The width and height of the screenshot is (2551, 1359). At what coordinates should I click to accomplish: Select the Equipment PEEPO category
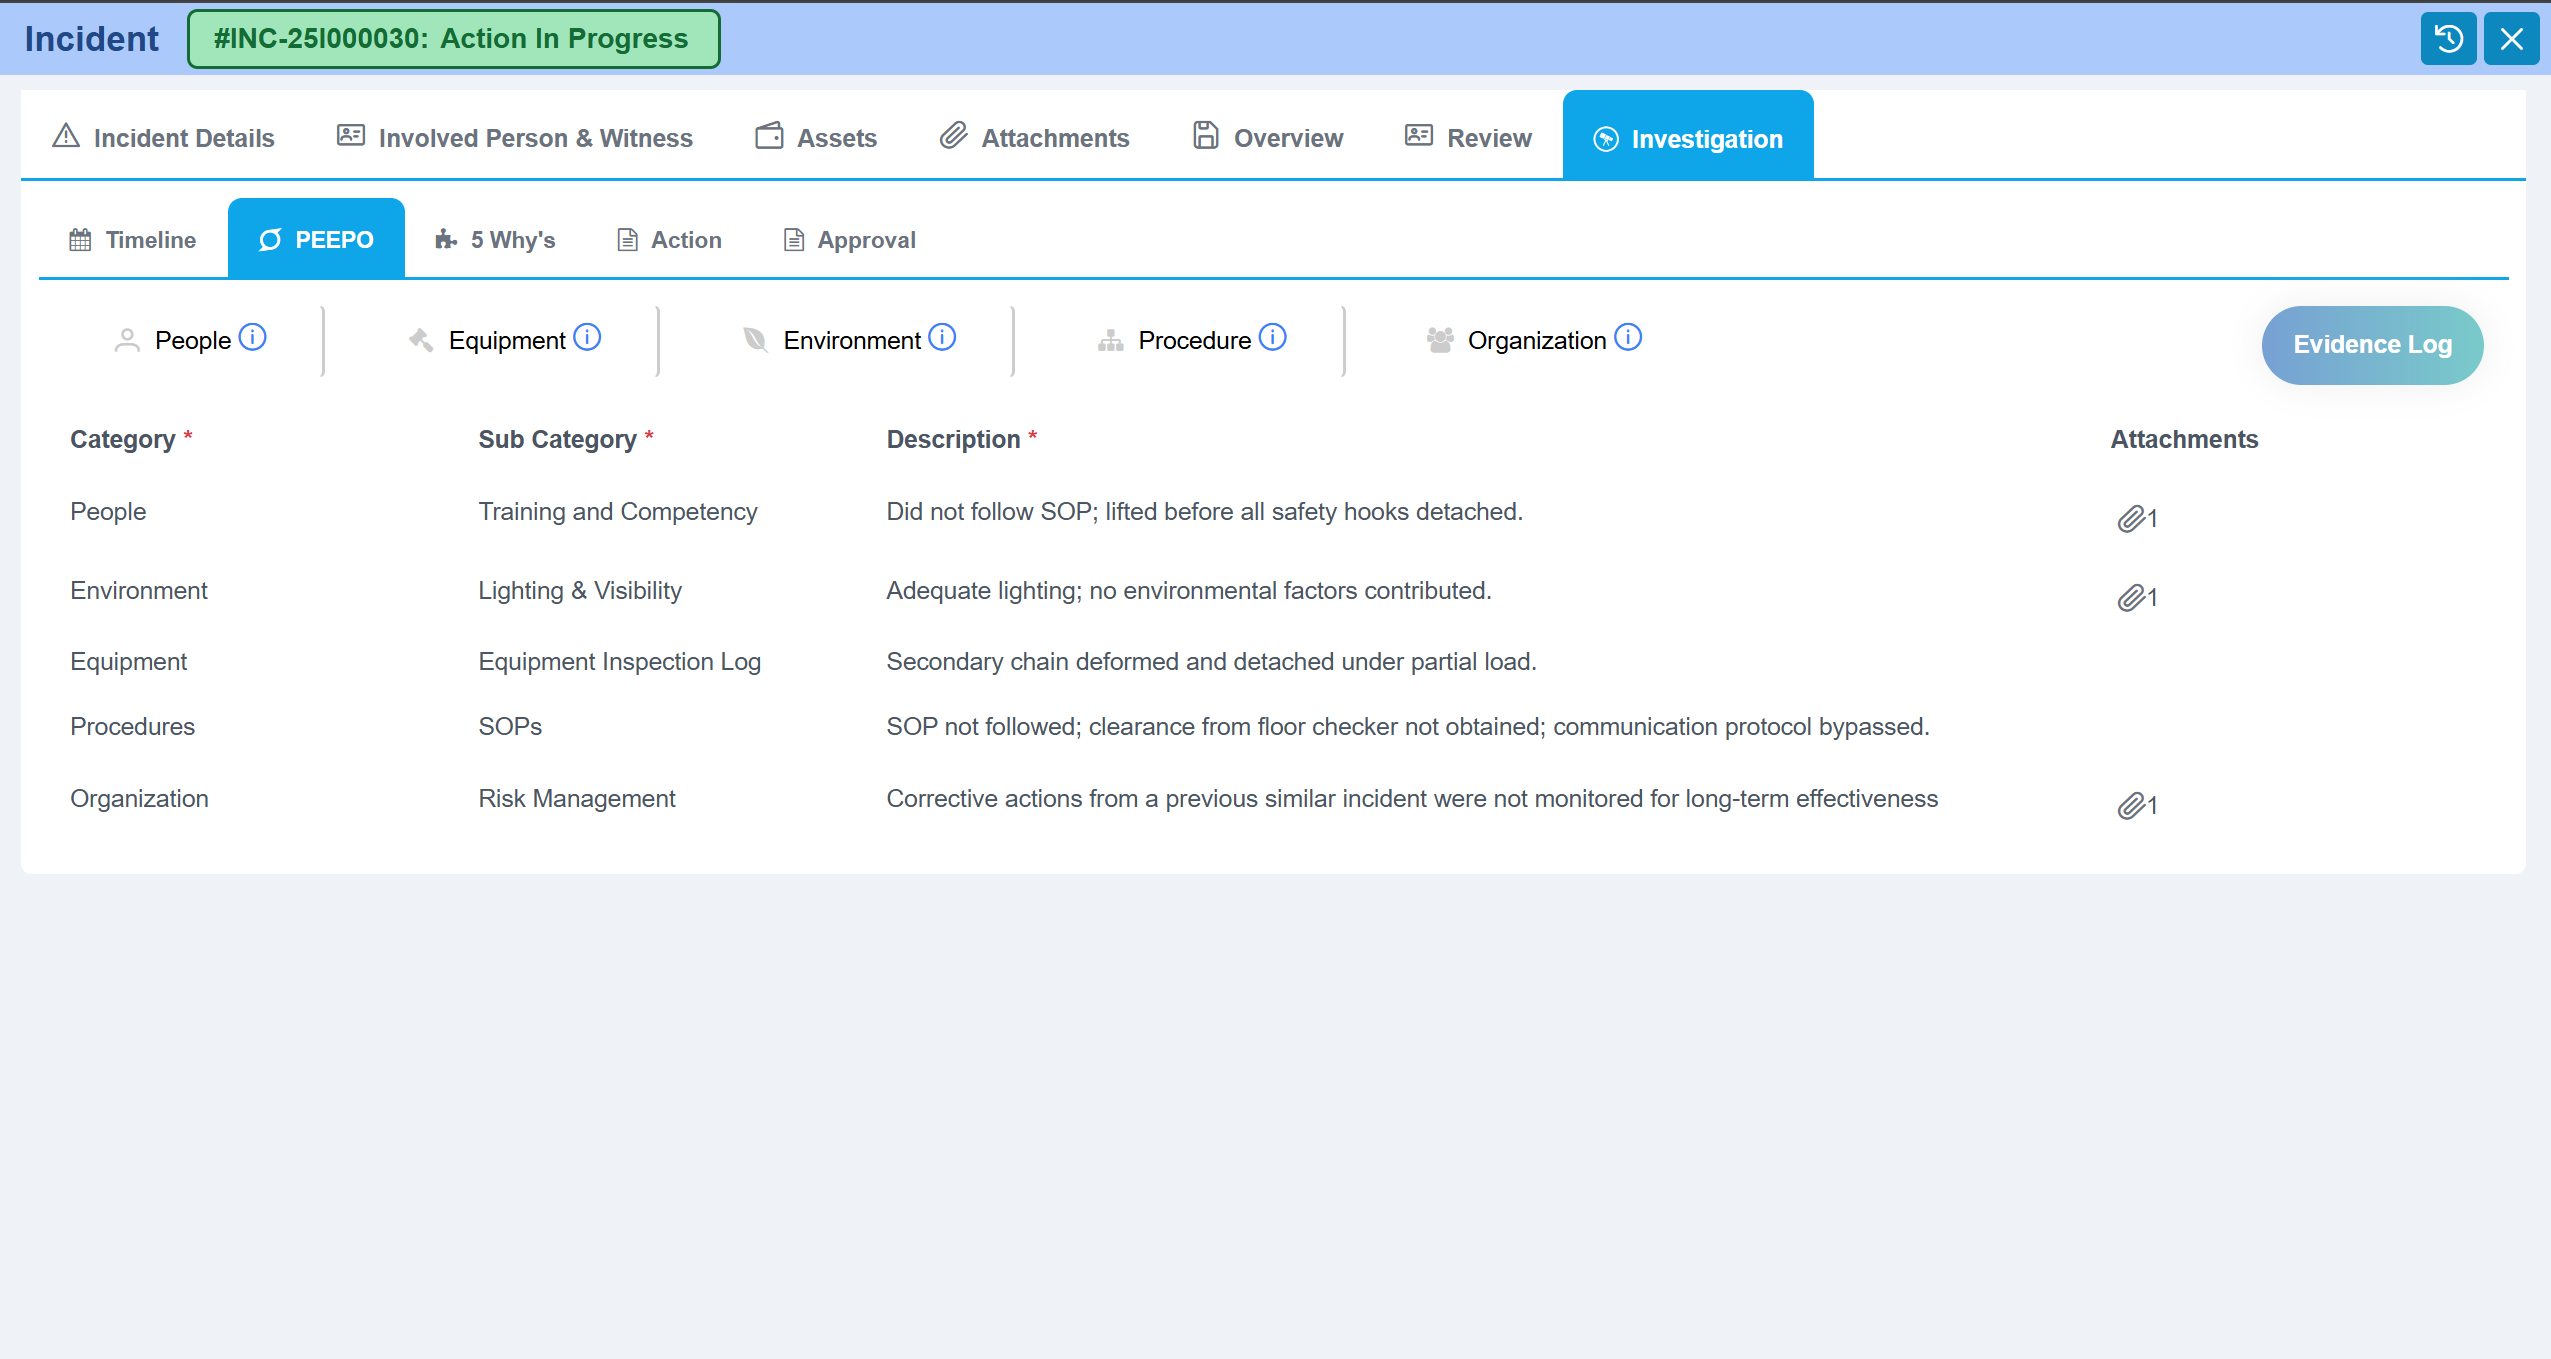pos(506,341)
